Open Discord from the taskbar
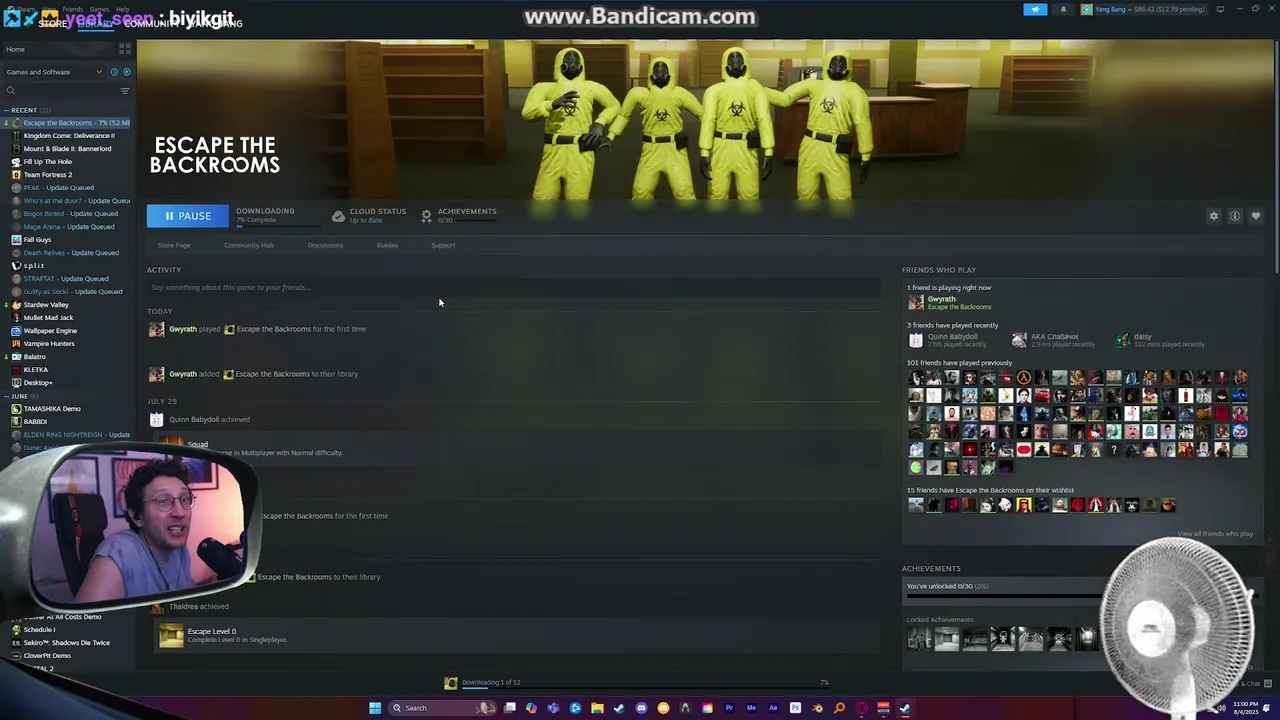Image resolution: width=1280 pixels, height=720 pixels. pos(641,708)
